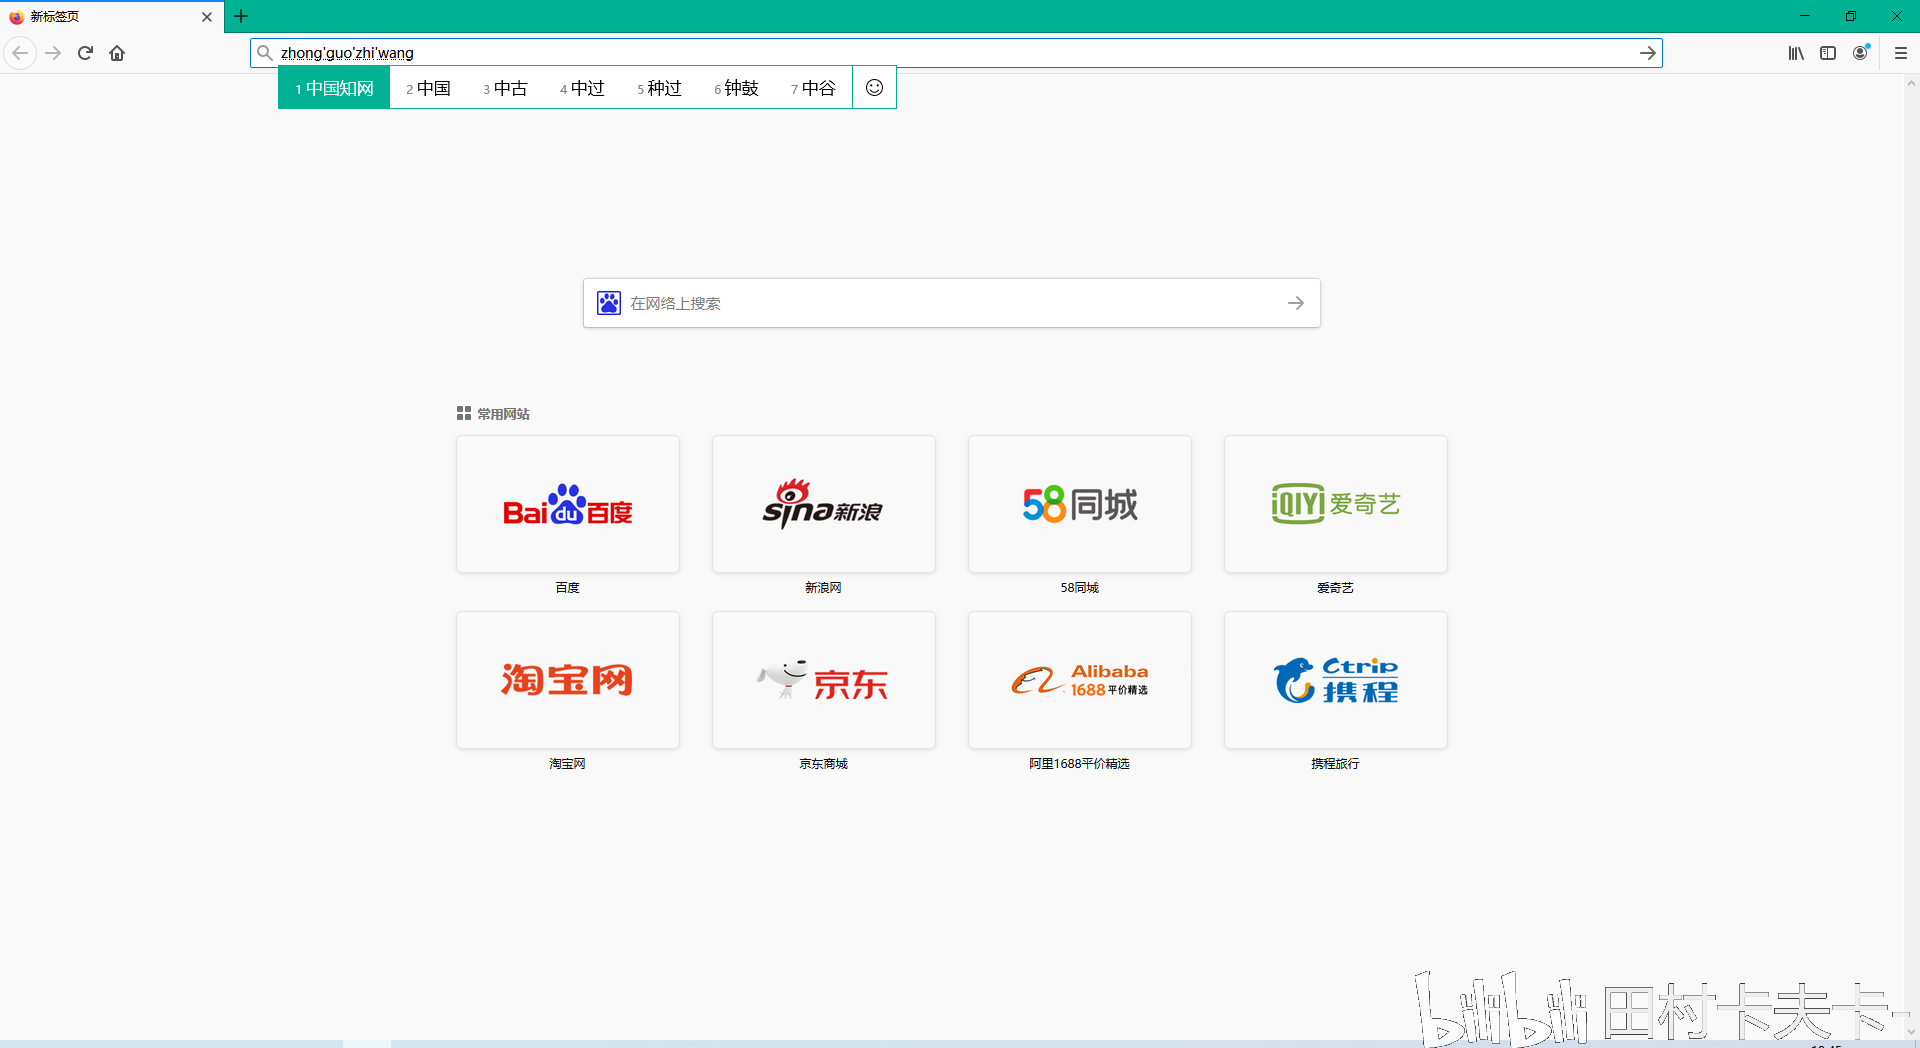Focus the 在网络上搜索 search box
This screenshot has width=1920, height=1048.
pos(952,303)
